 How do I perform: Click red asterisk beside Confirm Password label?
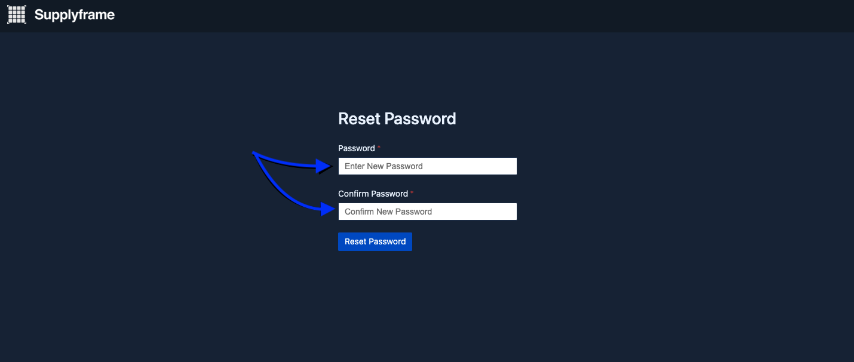pyautogui.click(x=412, y=192)
